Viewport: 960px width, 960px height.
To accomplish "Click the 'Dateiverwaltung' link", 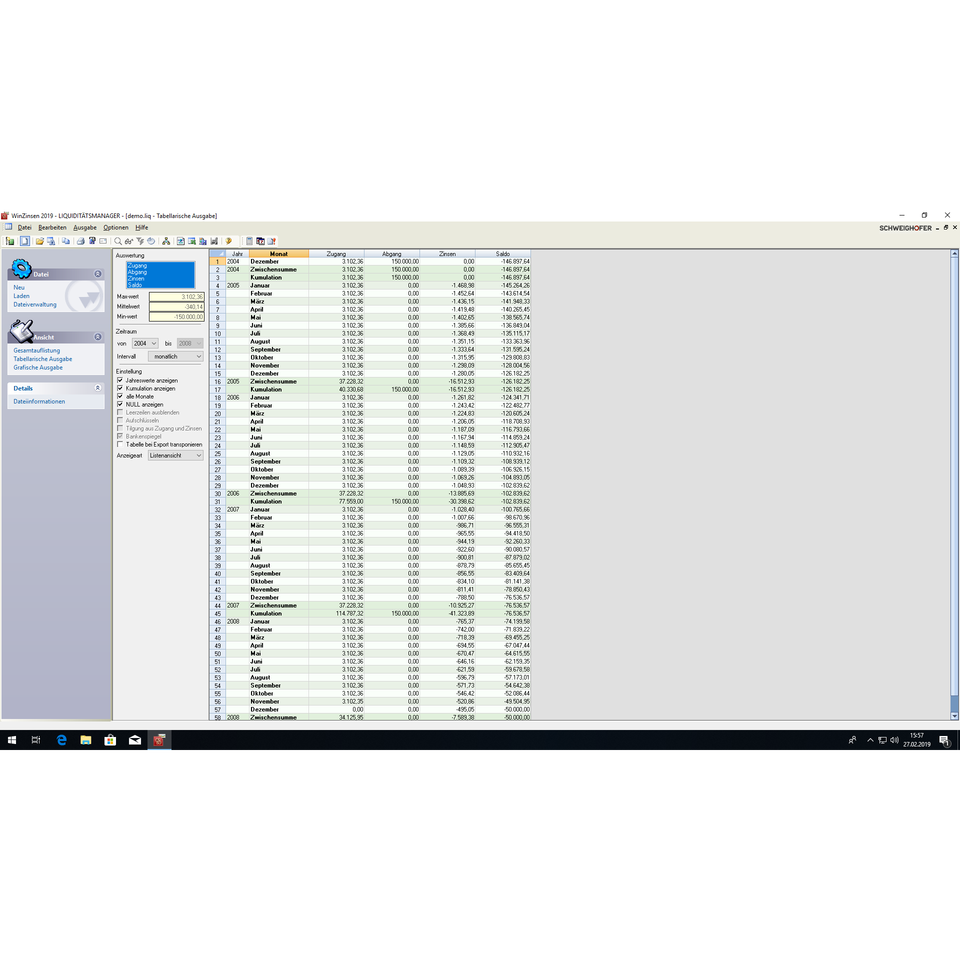I will [35, 304].
